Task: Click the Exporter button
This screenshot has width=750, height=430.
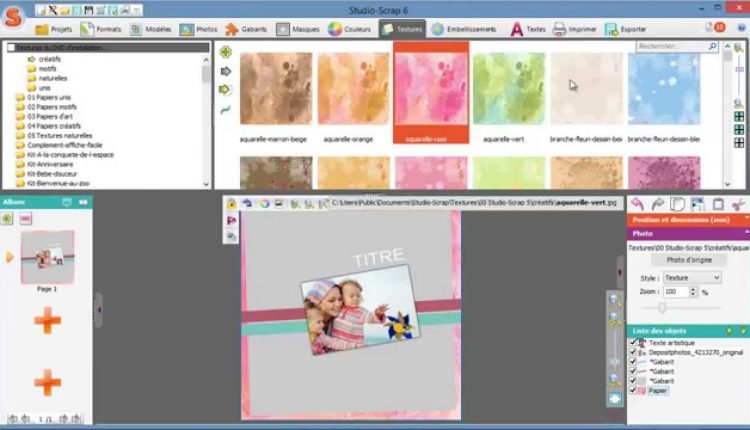Action: click(626, 29)
